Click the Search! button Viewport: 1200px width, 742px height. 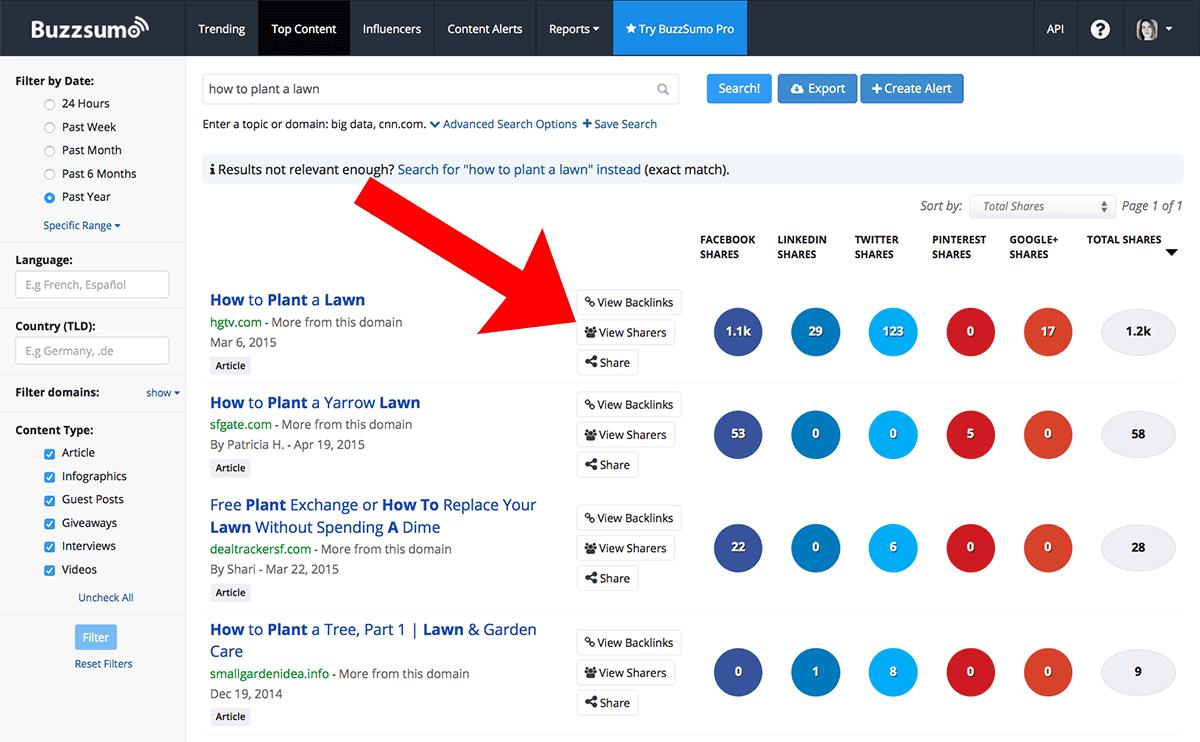(x=739, y=88)
